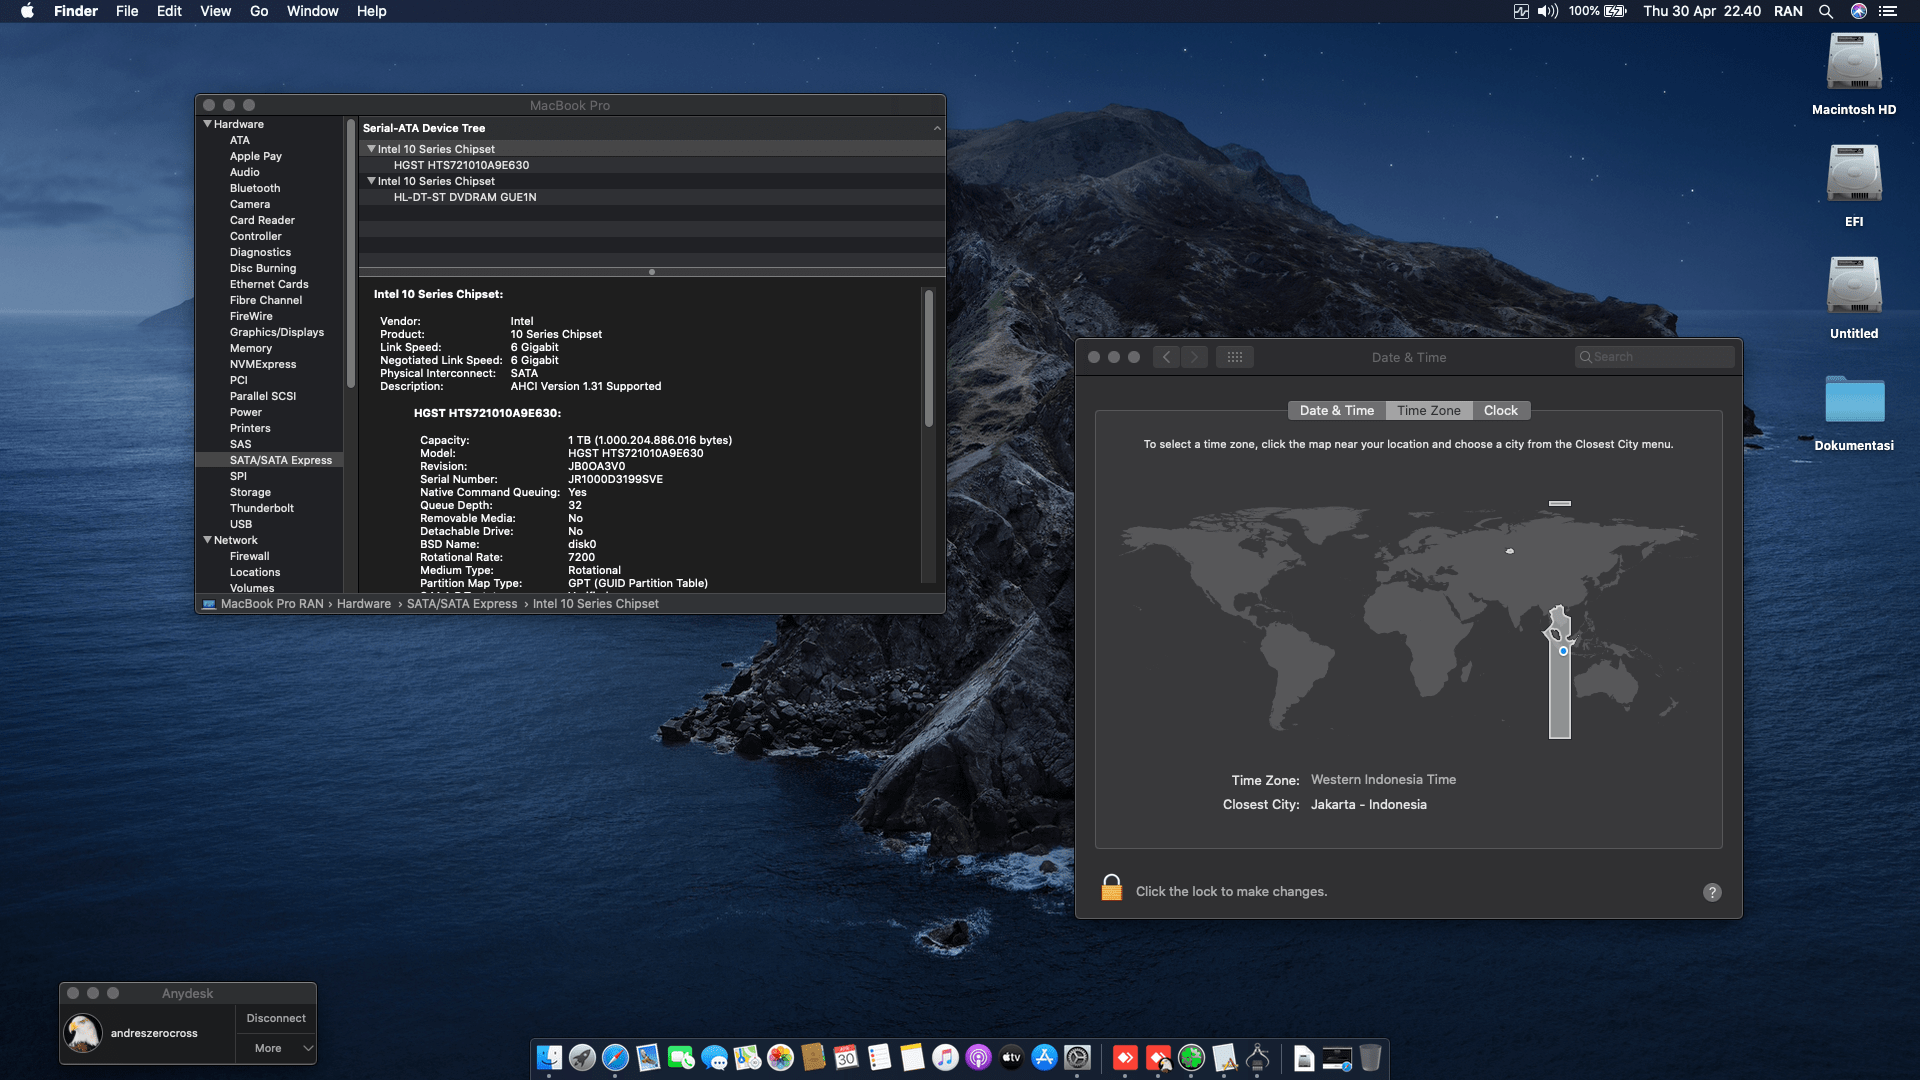Screen dimensions: 1920x1080
Task: Switch to the Date & Time tab
Action: [1337, 411]
